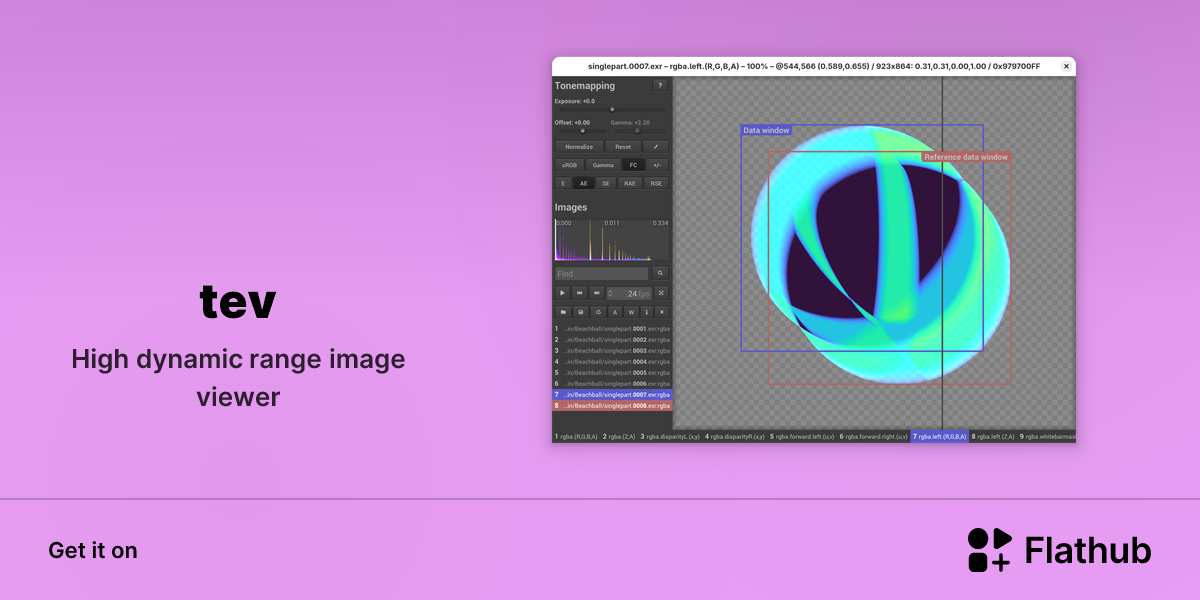1200x600 pixels.
Task: Switch to channel tab 4 rgba.disparityR.(x,y)
Action: click(735, 437)
